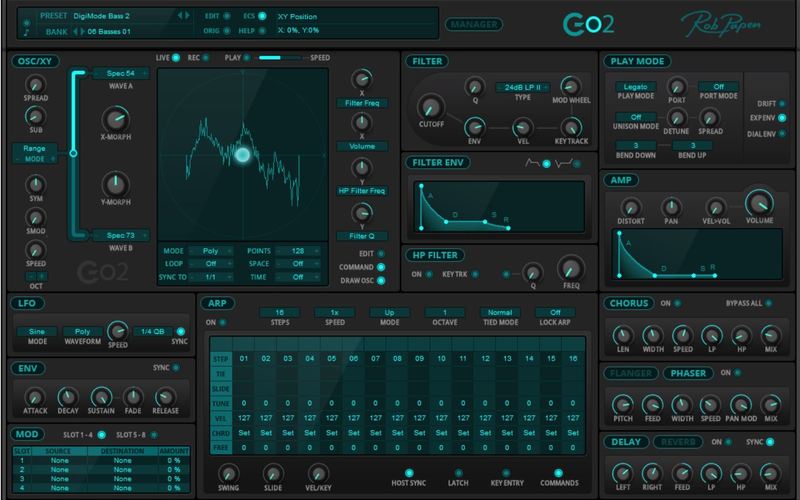The height and width of the screenshot is (500, 800).
Task: Switch to the PHASER tab
Action: point(688,373)
